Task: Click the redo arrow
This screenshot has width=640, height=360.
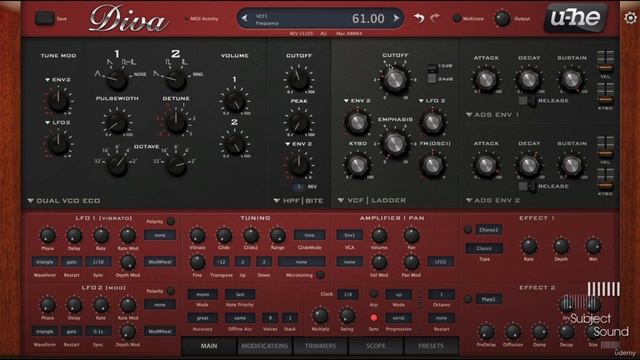Action: [x=435, y=18]
